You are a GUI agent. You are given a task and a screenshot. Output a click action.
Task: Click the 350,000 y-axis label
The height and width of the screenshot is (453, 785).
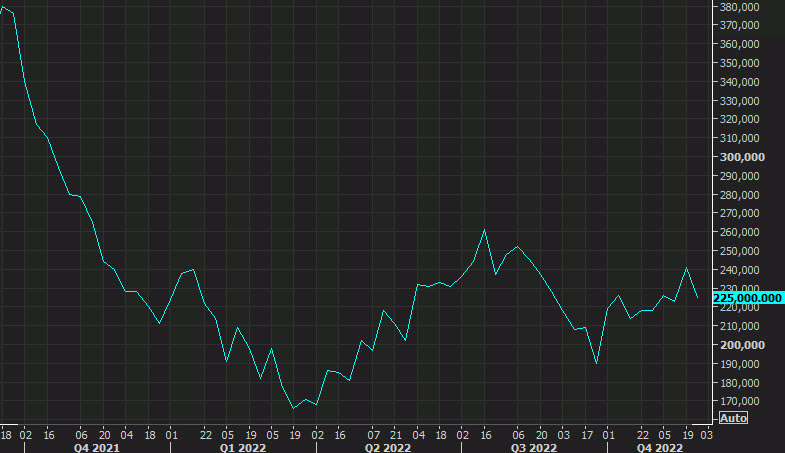tap(739, 63)
